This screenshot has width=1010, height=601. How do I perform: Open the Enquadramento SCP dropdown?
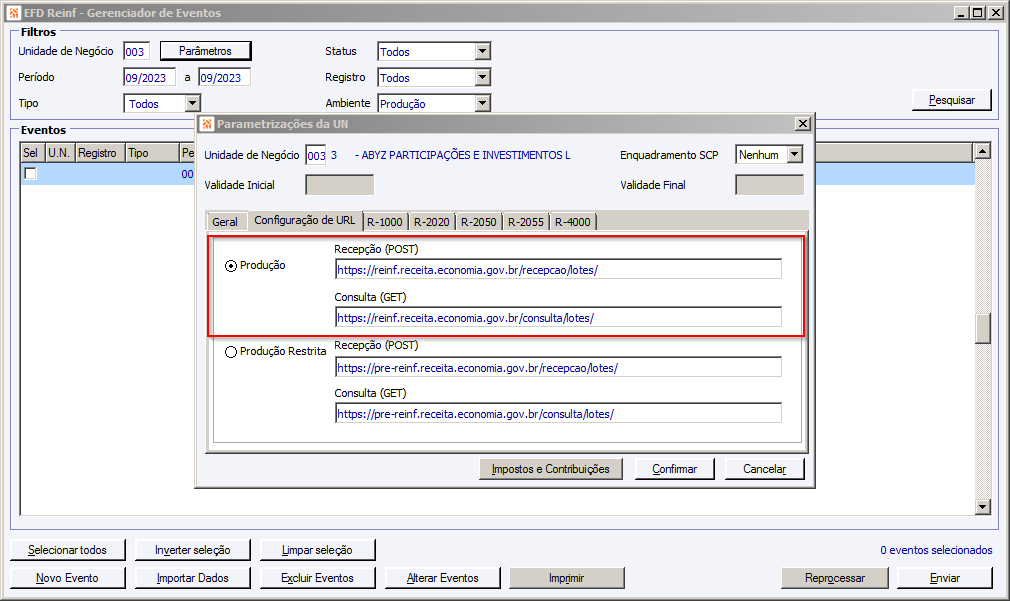point(795,155)
